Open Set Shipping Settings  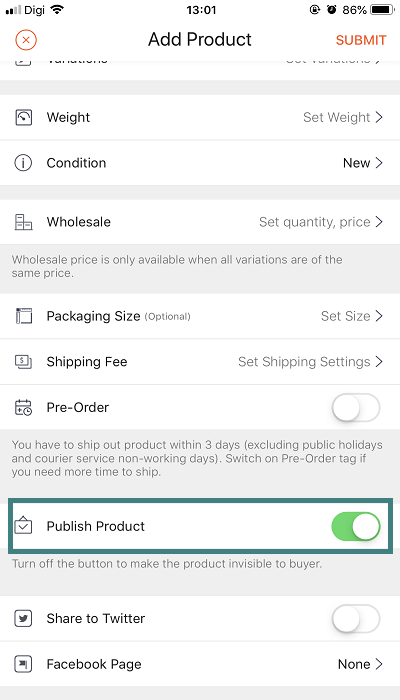tap(311, 362)
